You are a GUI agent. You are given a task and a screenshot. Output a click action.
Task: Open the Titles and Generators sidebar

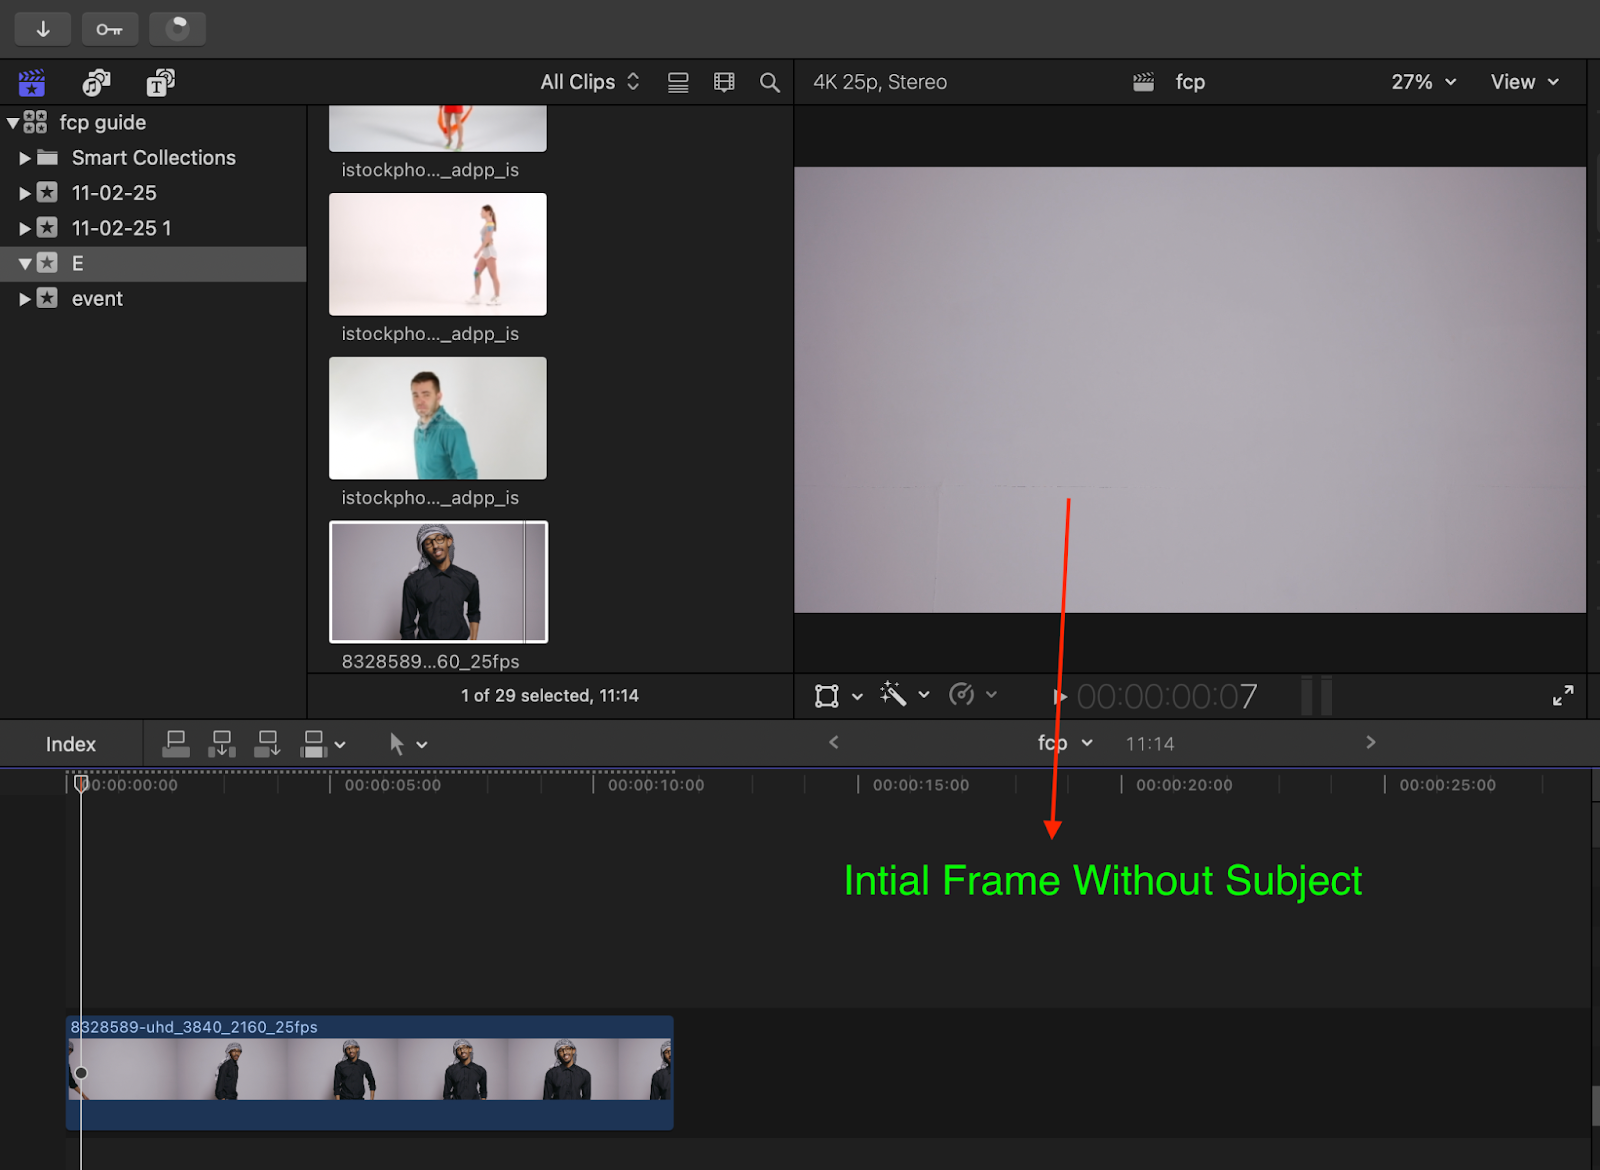(160, 82)
